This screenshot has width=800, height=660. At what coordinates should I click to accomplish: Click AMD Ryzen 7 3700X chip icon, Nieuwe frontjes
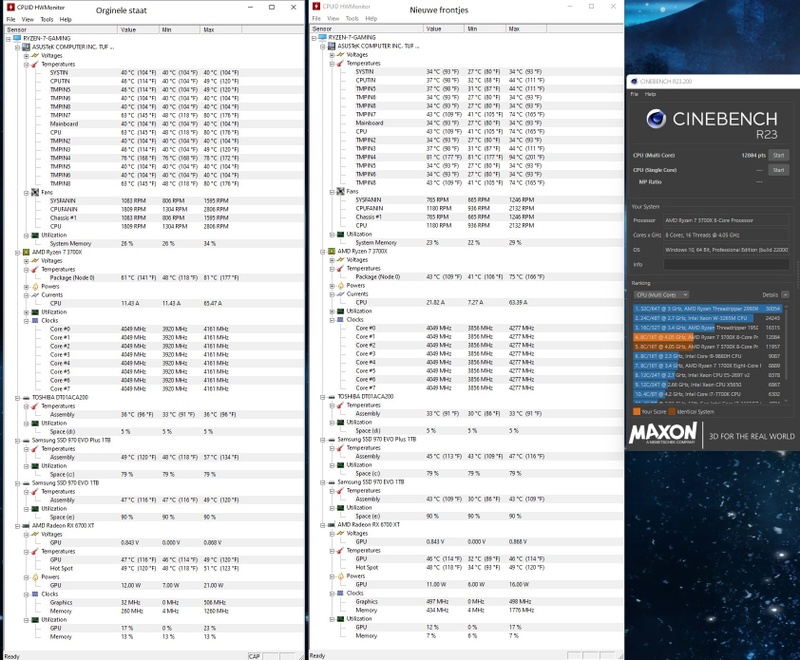coord(332,251)
